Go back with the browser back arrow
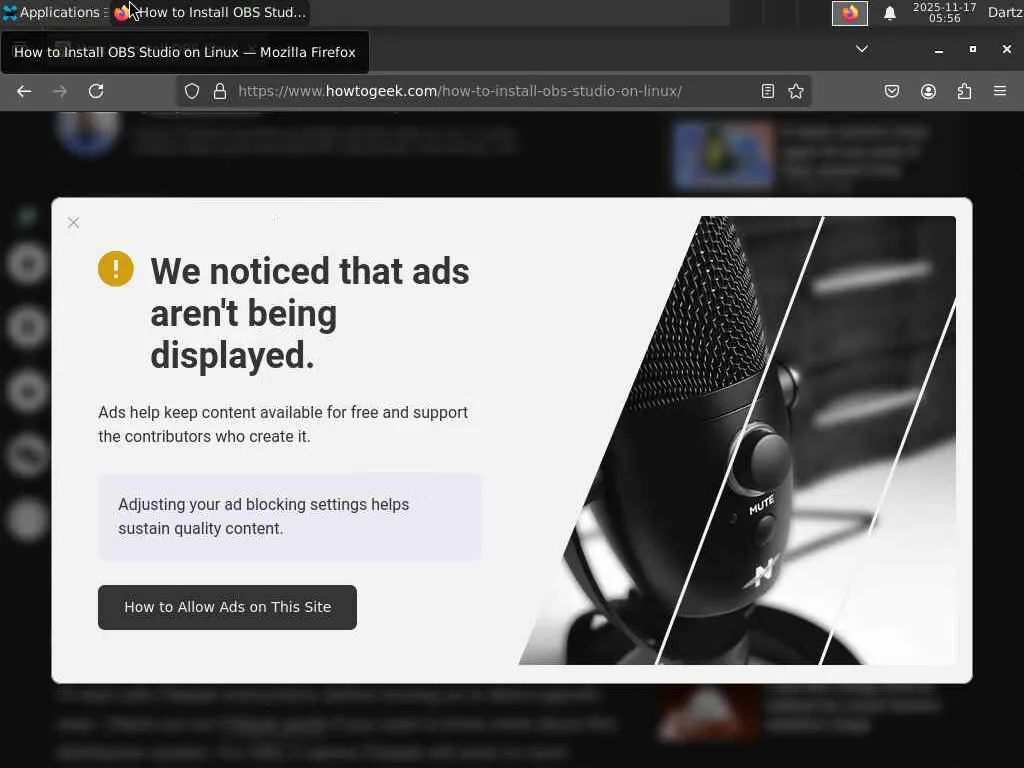Image resolution: width=1024 pixels, height=768 pixels. pos(24,91)
